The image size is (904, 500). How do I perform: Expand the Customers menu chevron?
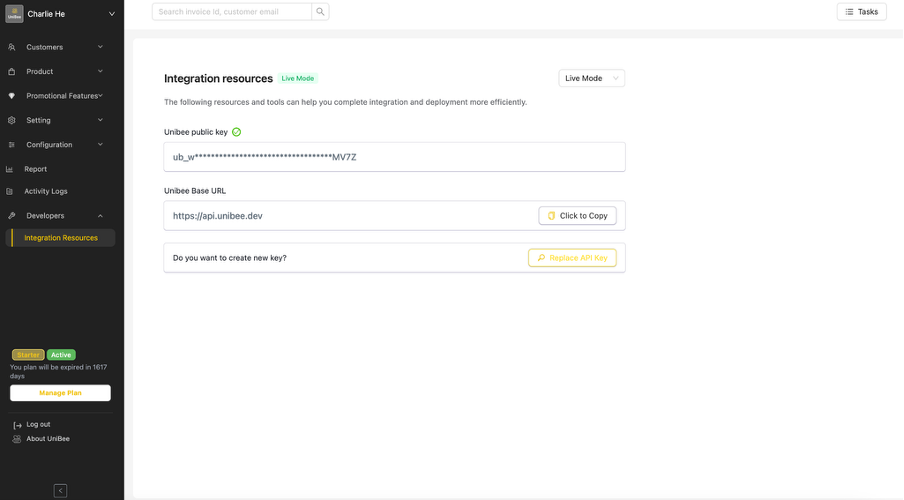pos(100,47)
